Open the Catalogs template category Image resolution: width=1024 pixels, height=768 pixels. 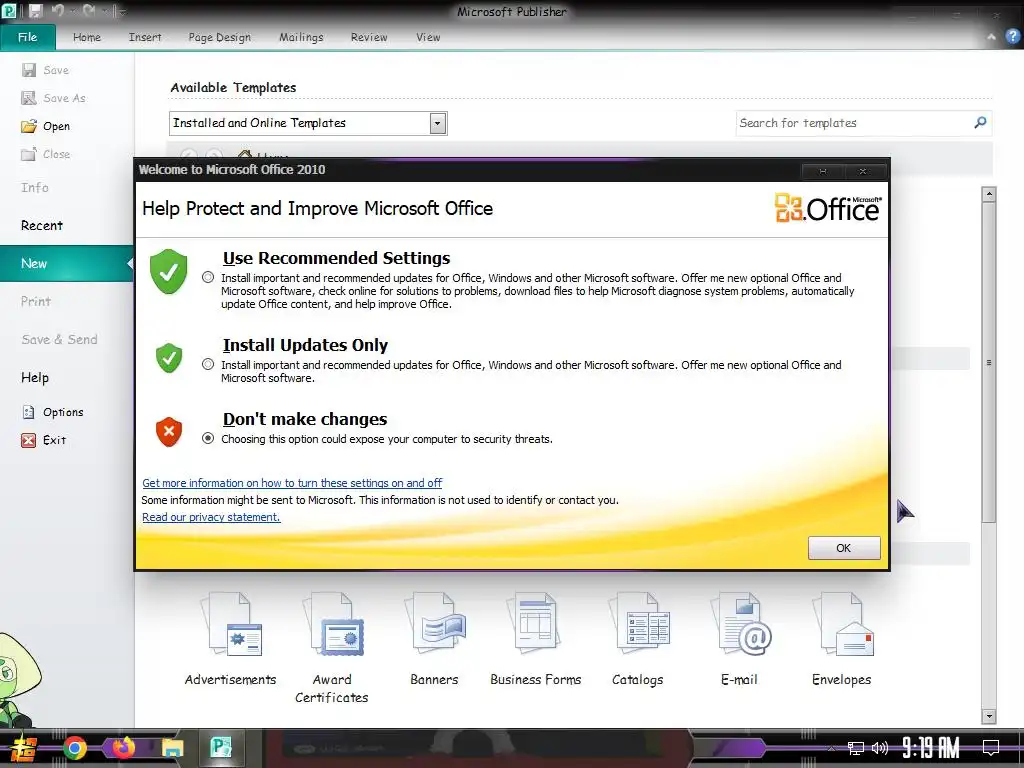tap(638, 639)
